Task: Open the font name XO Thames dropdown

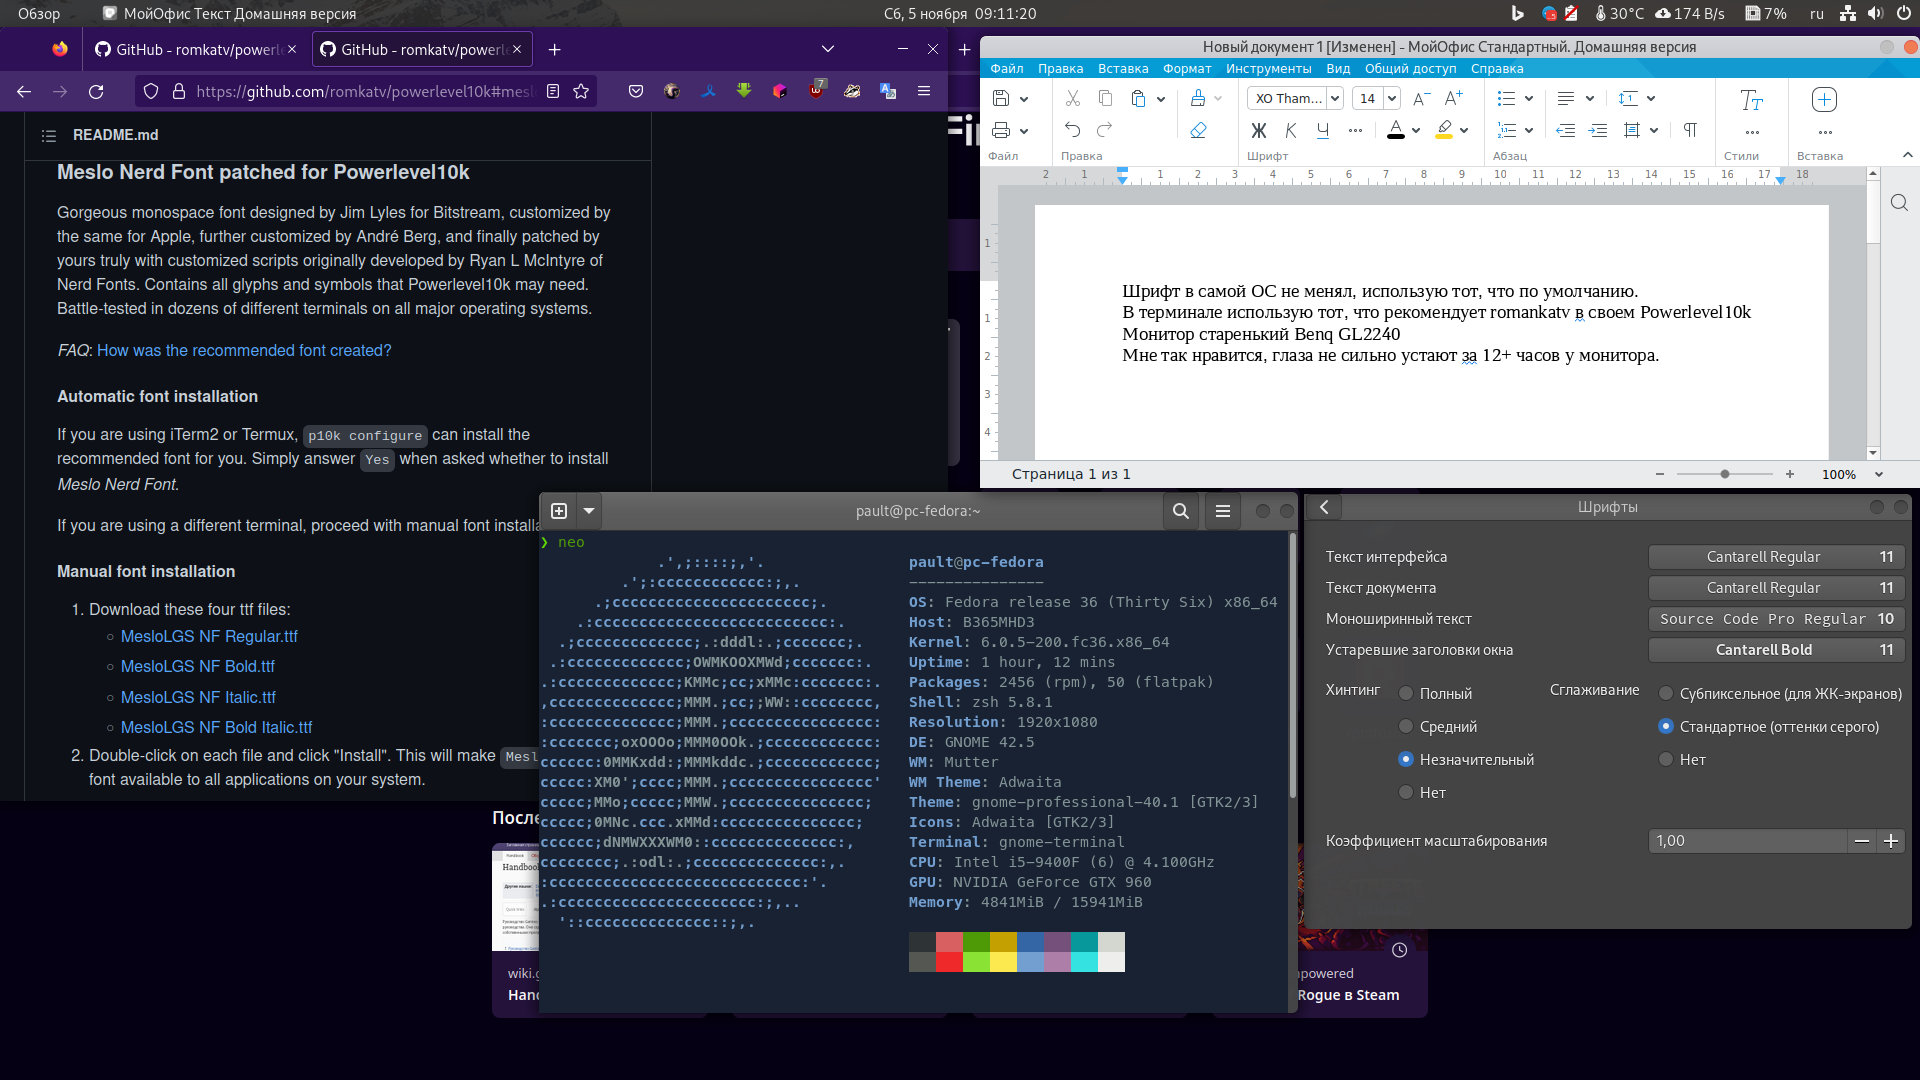Action: click(x=1335, y=98)
